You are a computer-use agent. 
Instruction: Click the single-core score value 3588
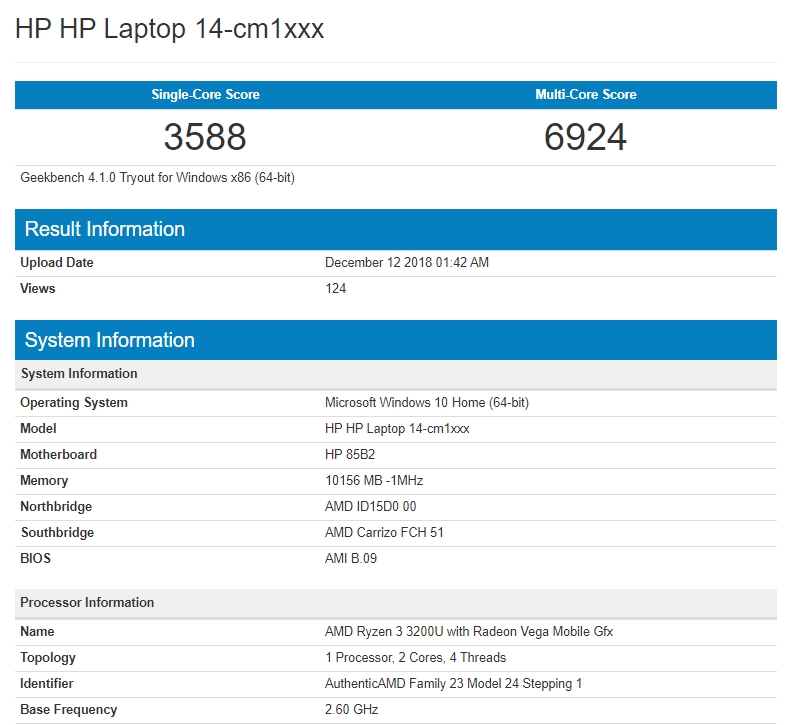point(205,137)
